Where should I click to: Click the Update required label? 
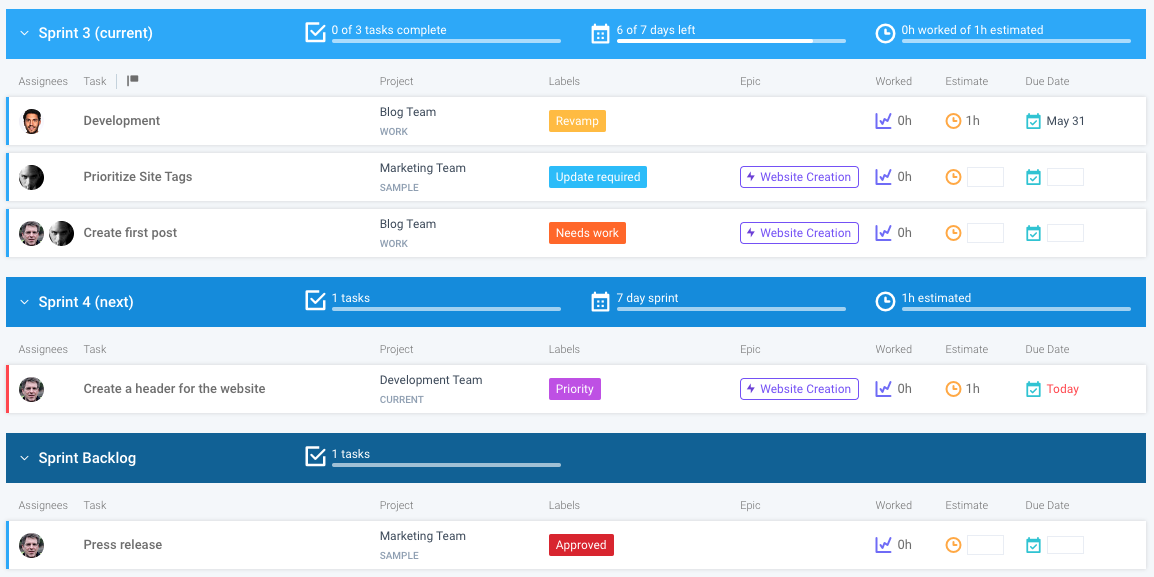pyautogui.click(x=598, y=177)
